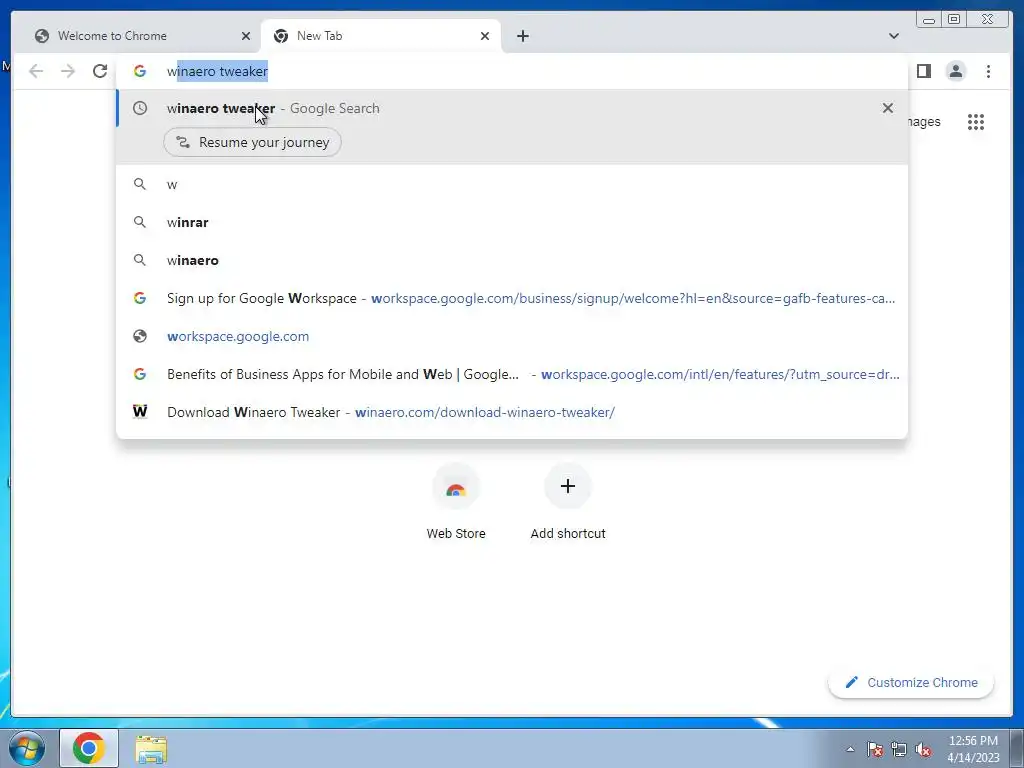Close the New Tab tab

[x=485, y=36]
